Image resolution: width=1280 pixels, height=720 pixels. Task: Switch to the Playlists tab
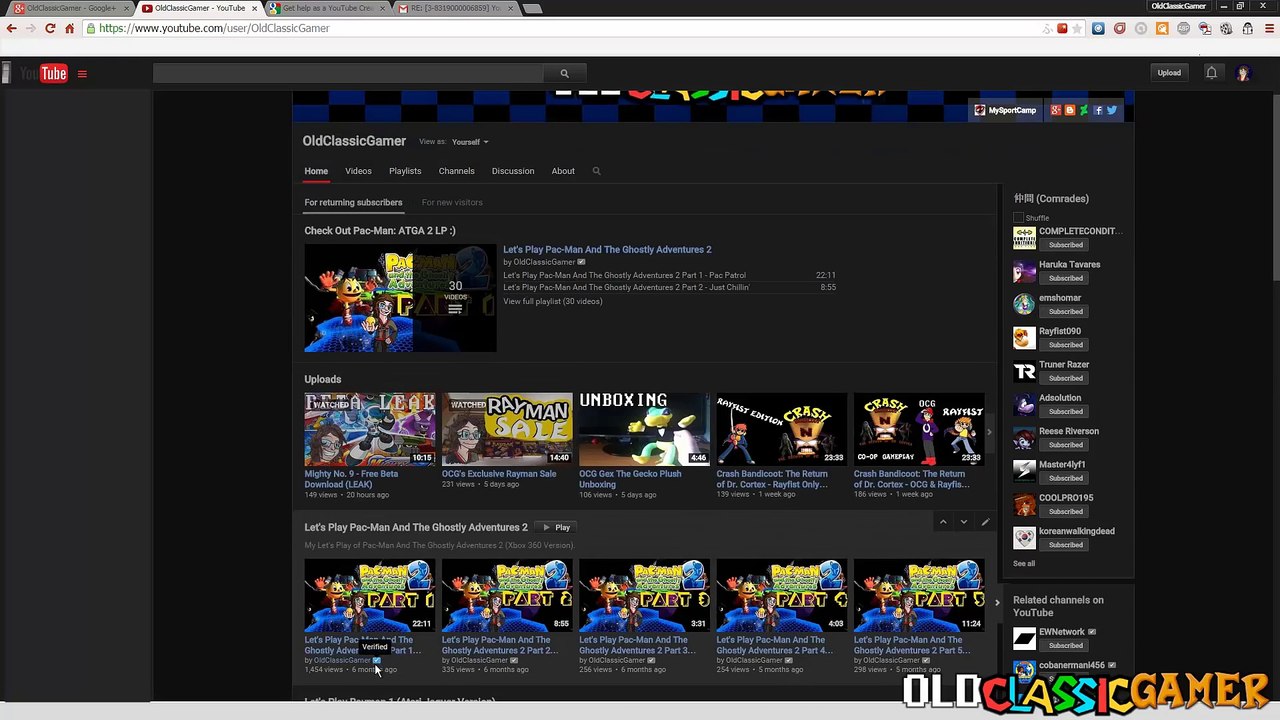point(405,171)
